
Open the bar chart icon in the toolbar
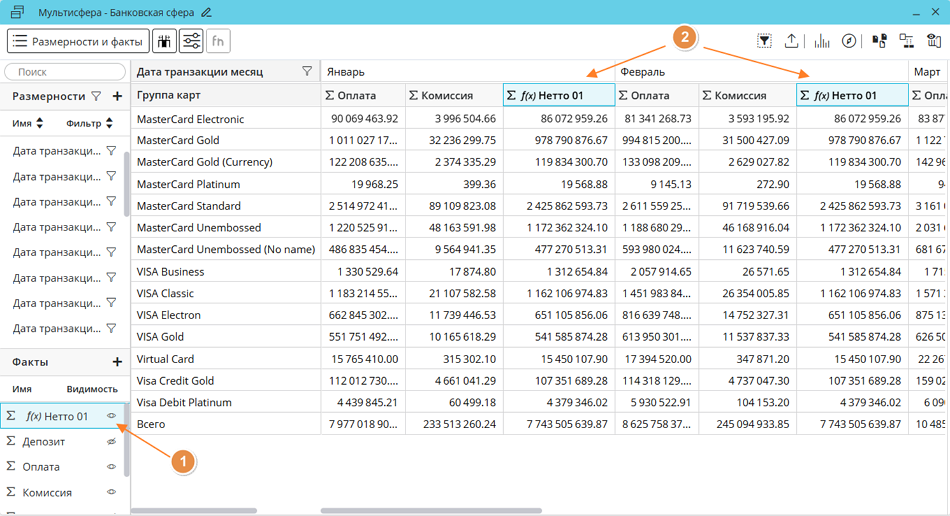[822, 41]
